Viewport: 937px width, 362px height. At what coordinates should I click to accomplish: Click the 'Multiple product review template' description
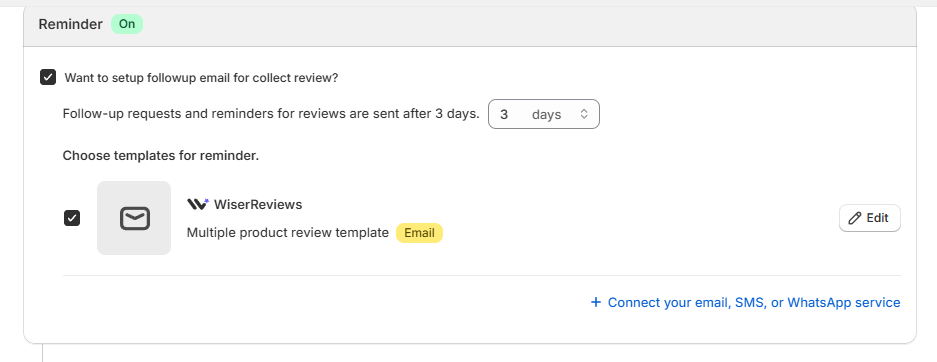[287, 233]
